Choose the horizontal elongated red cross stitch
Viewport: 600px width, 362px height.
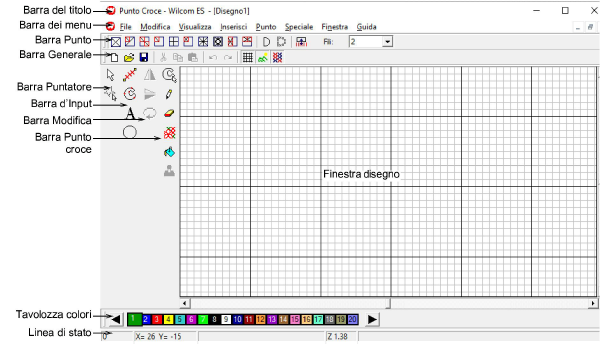coord(247,42)
